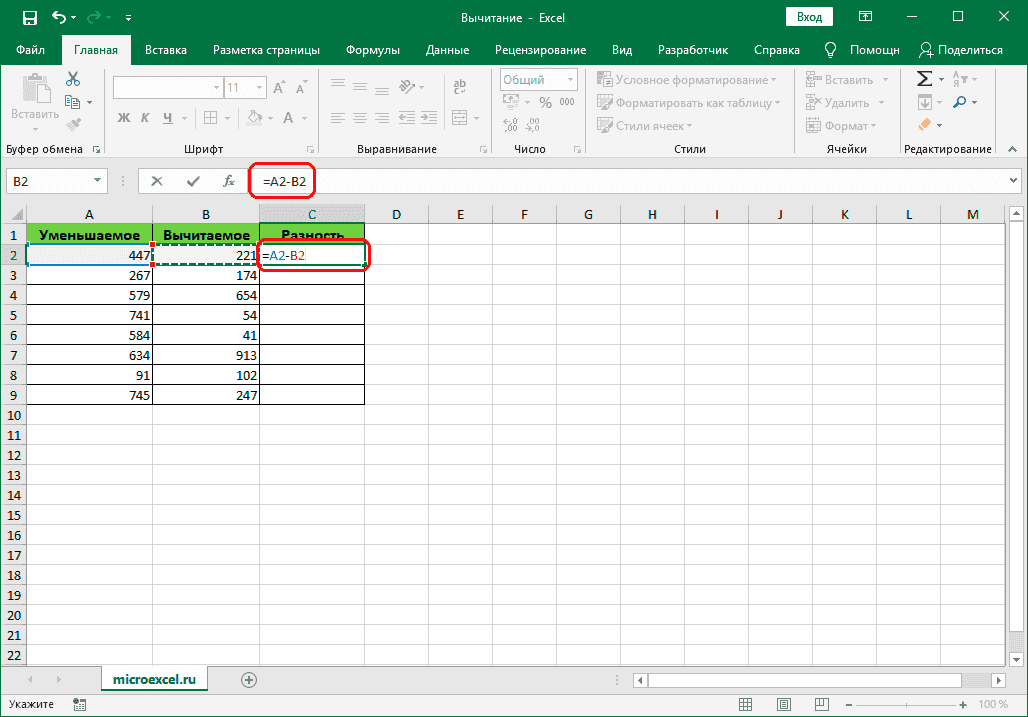Open the Формулы ribbon tab

pos(372,50)
